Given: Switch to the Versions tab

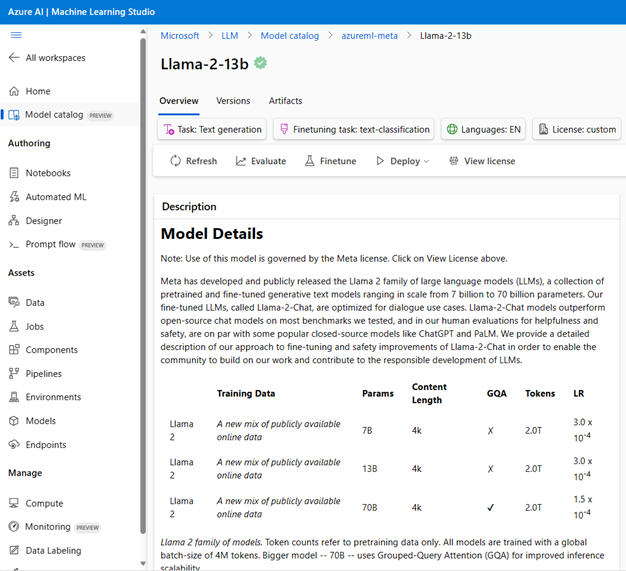Looking at the screenshot, I should 233,101.
